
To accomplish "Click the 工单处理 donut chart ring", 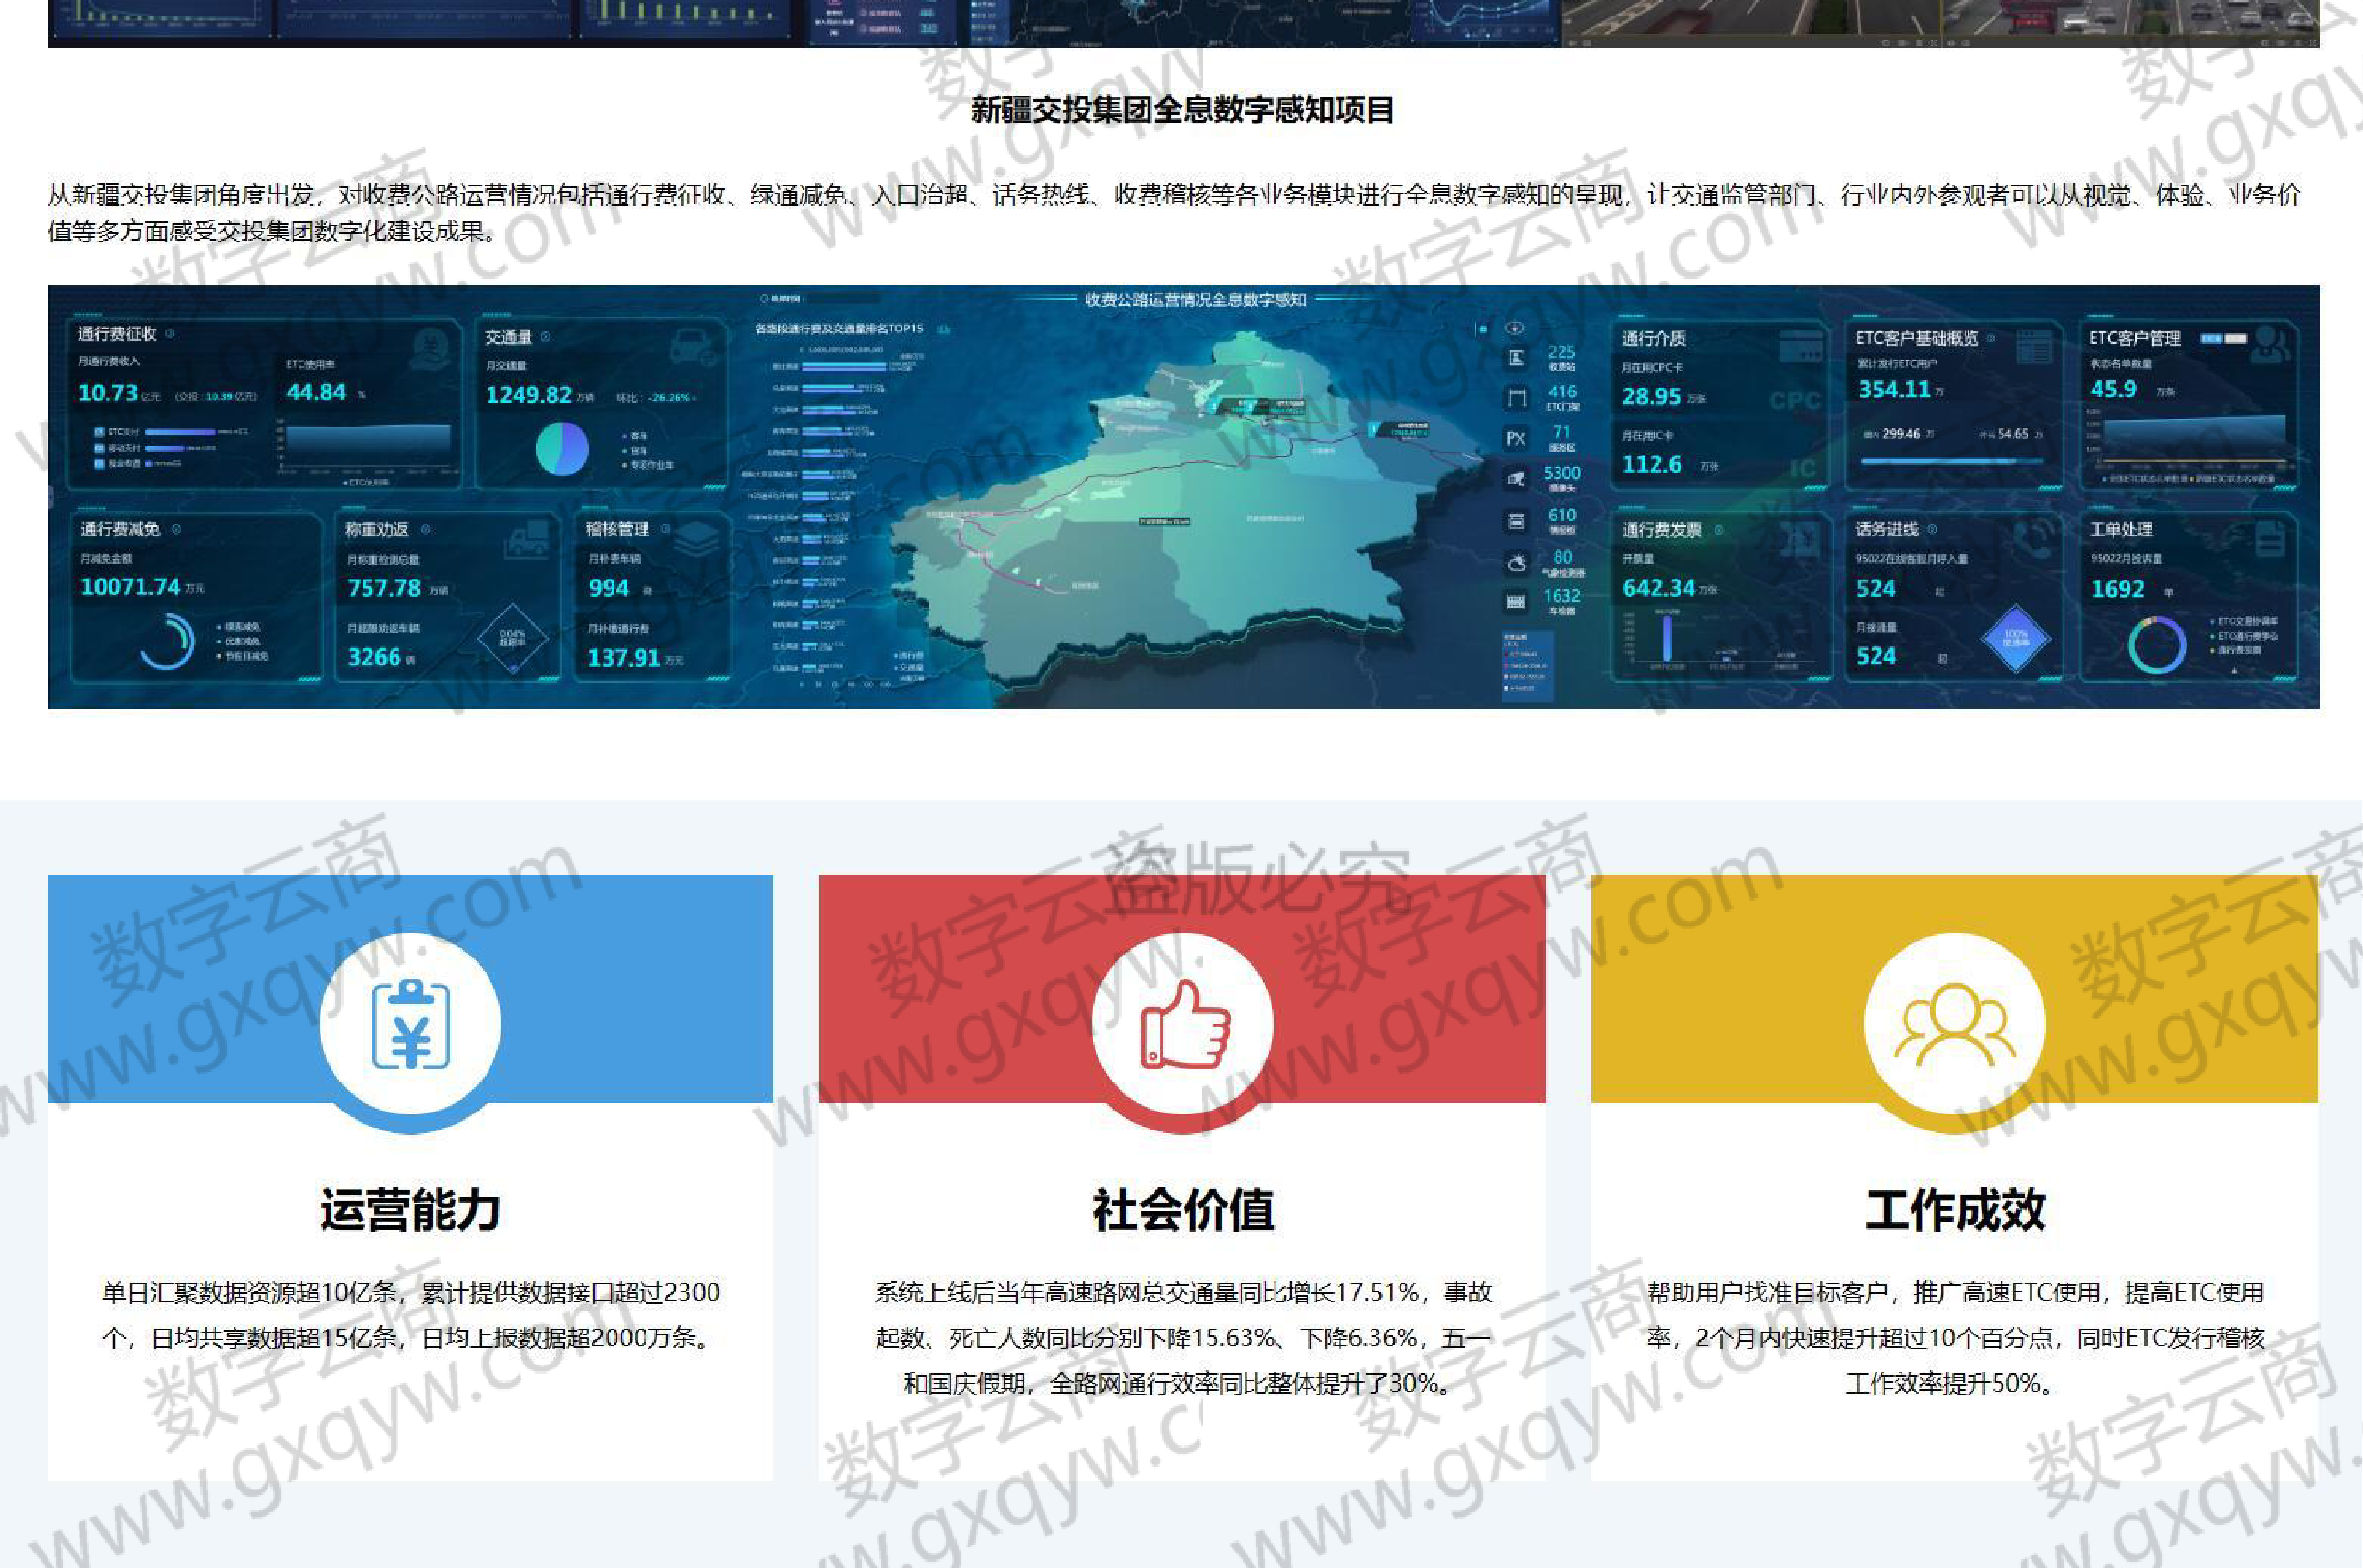I will pos(2157,645).
